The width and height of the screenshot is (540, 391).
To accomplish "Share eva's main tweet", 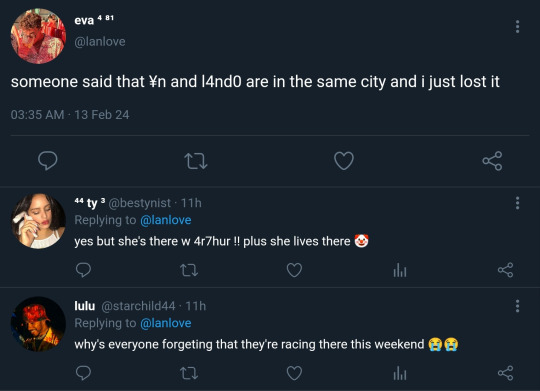I will (x=492, y=161).
